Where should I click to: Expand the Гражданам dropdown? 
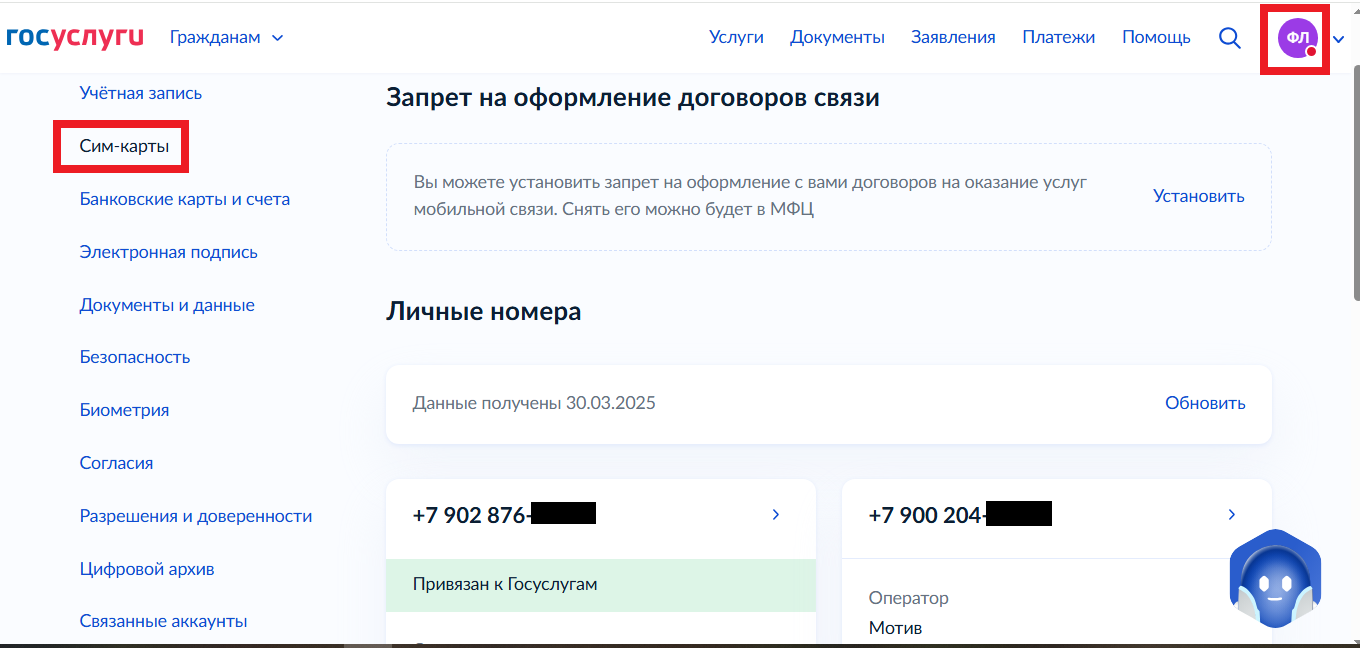coord(226,37)
